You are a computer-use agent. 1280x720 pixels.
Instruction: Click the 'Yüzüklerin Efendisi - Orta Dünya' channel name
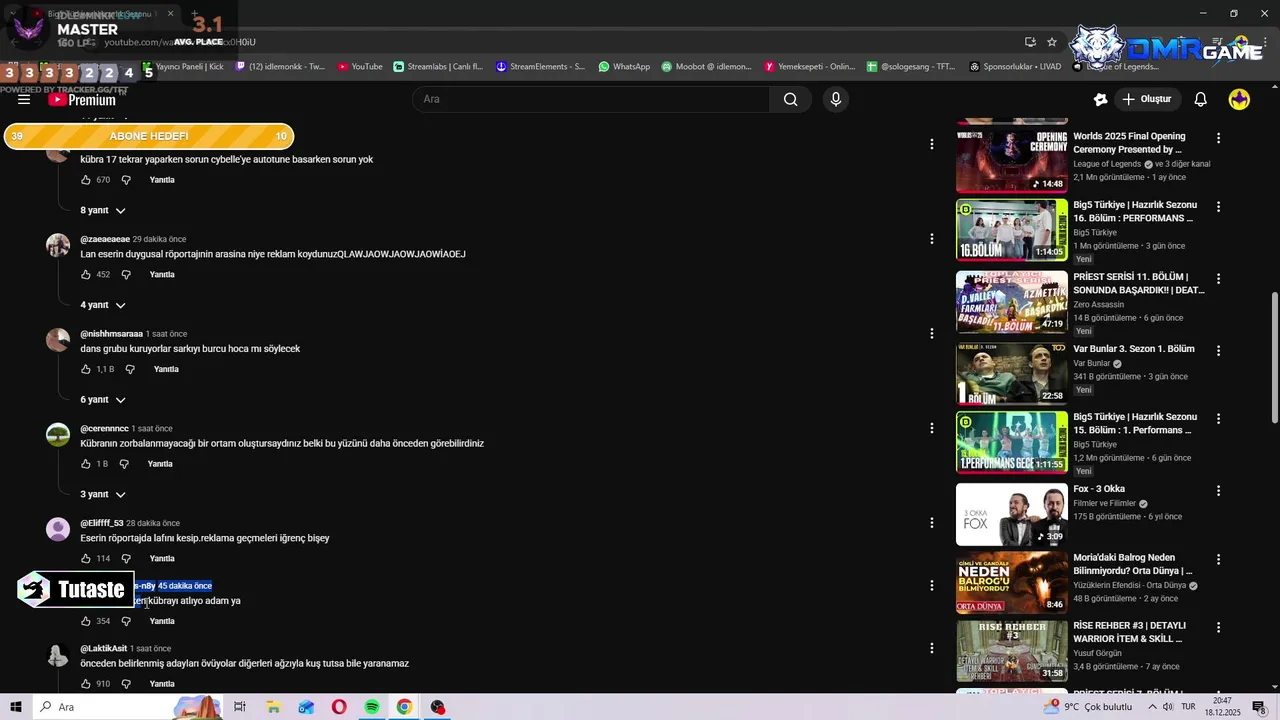click(1129, 585)
